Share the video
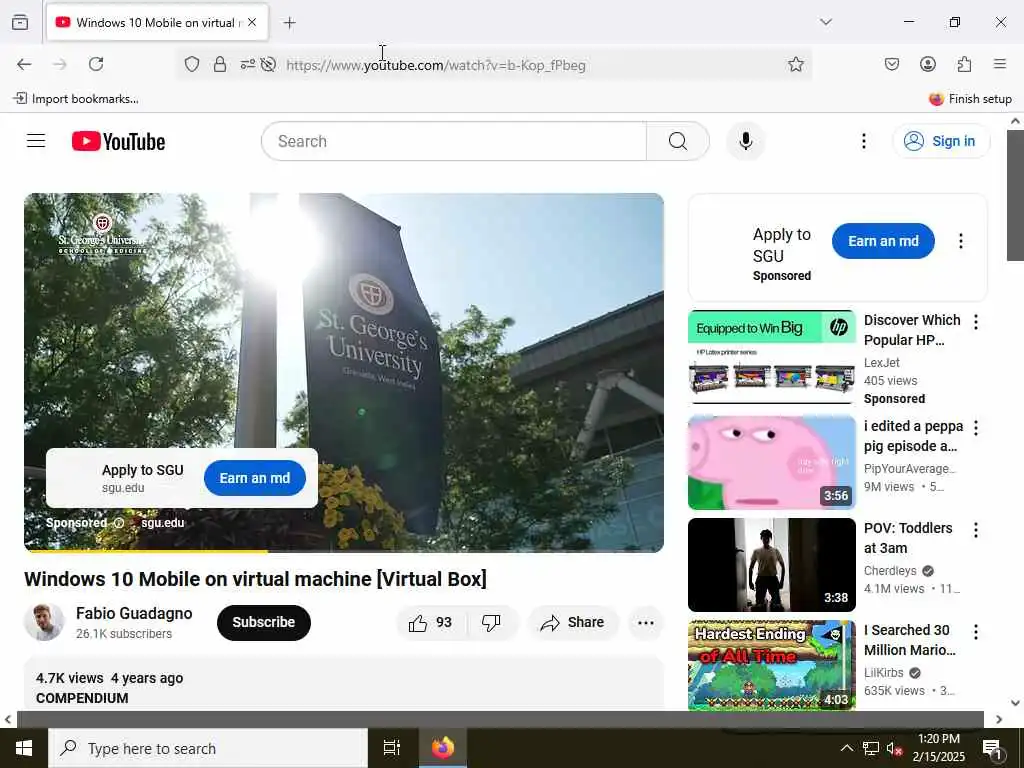This screenshot has height=768, width=1024. [x=572, y=622]
